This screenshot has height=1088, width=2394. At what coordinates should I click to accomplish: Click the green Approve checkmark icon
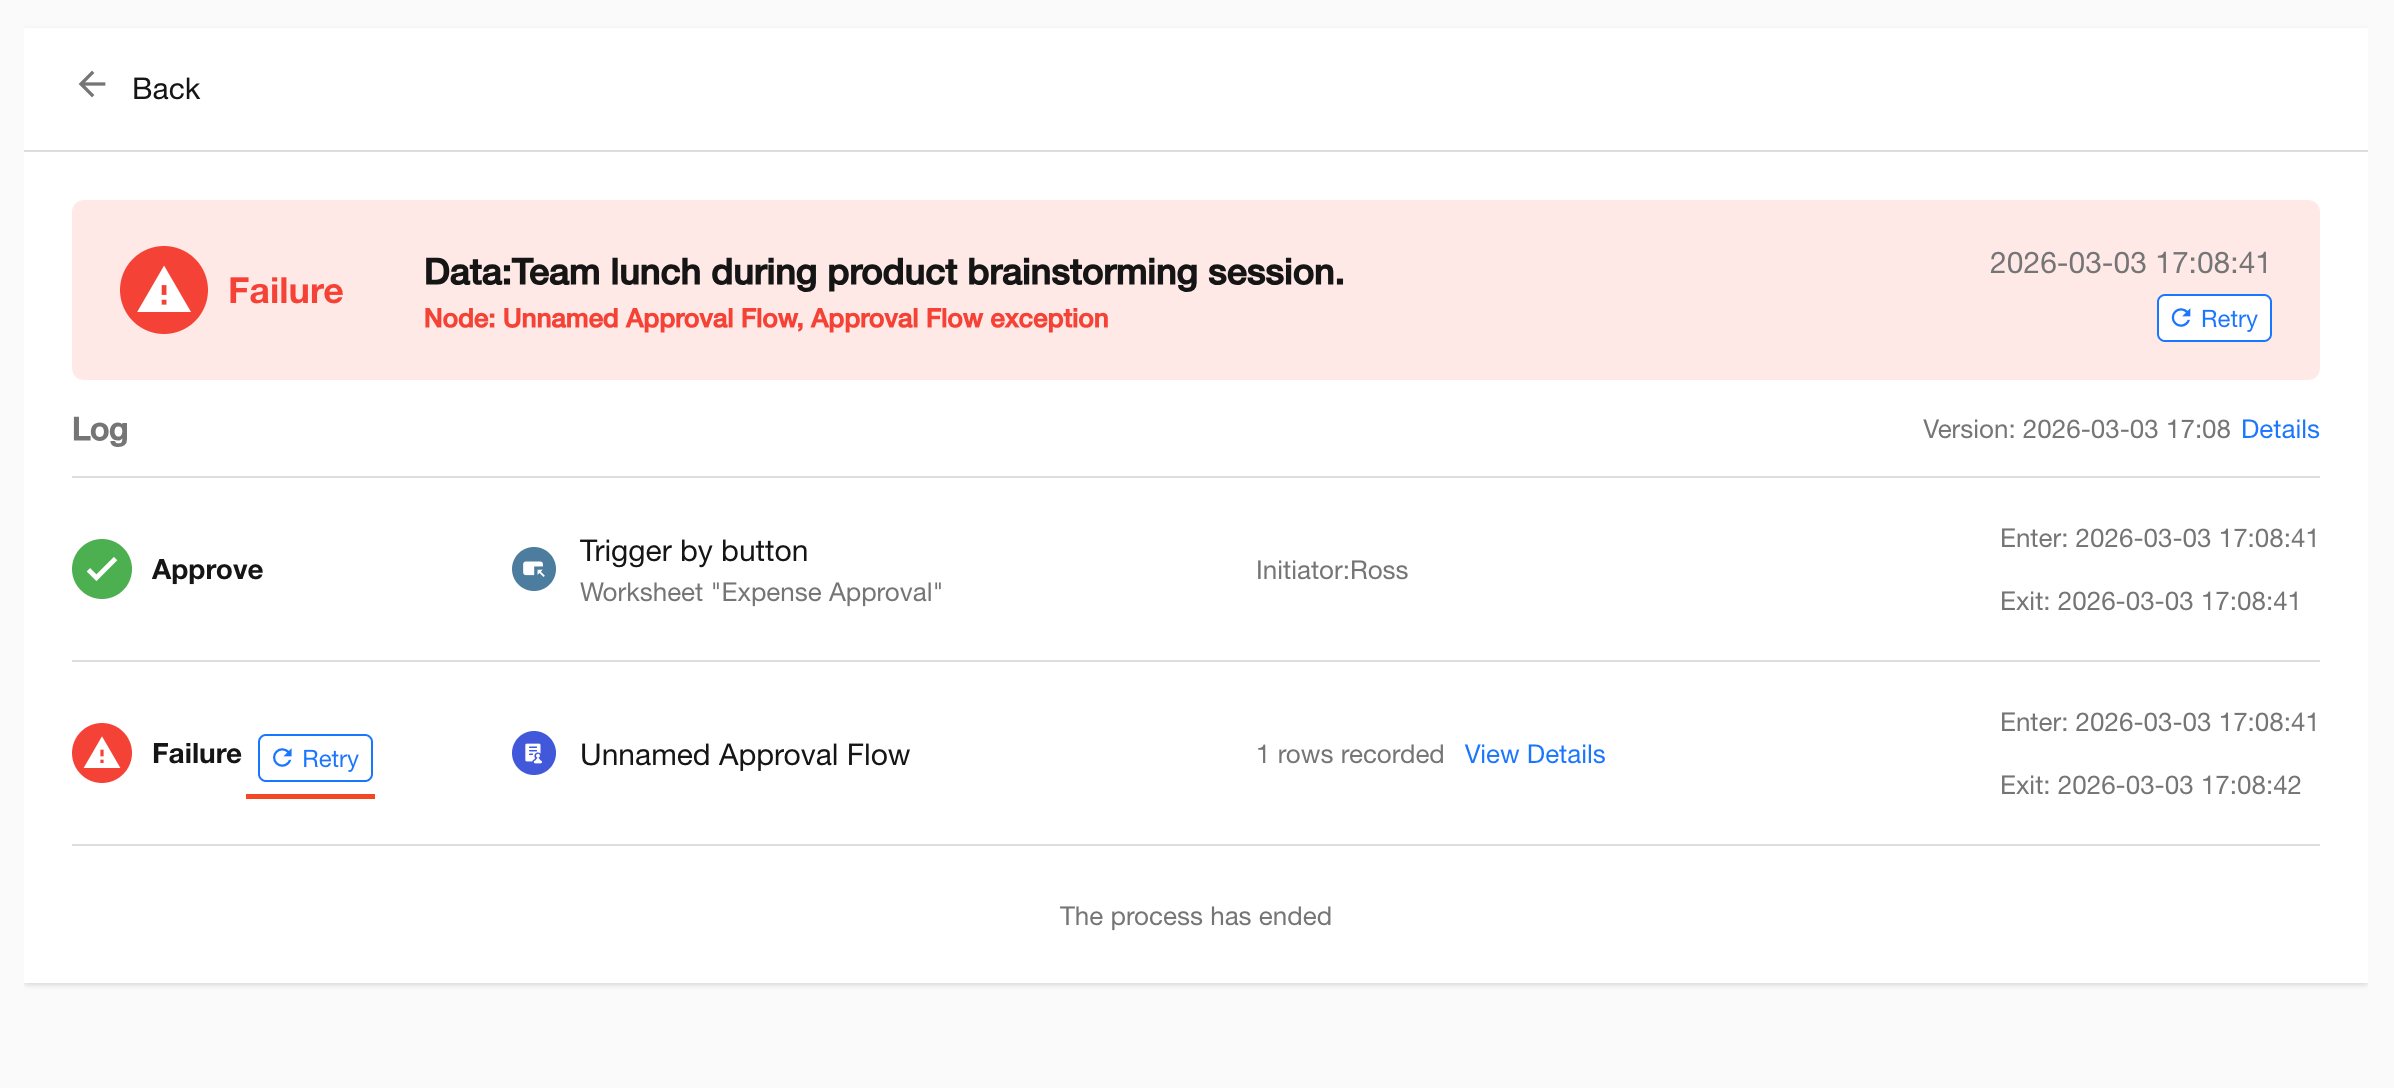click(x=102, y=569)
